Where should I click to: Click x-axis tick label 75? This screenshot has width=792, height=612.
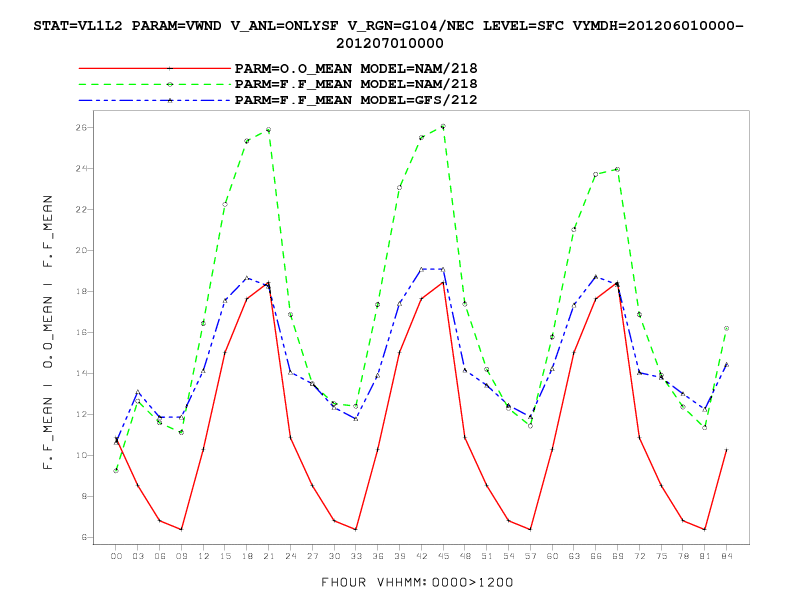pos(661,556)
